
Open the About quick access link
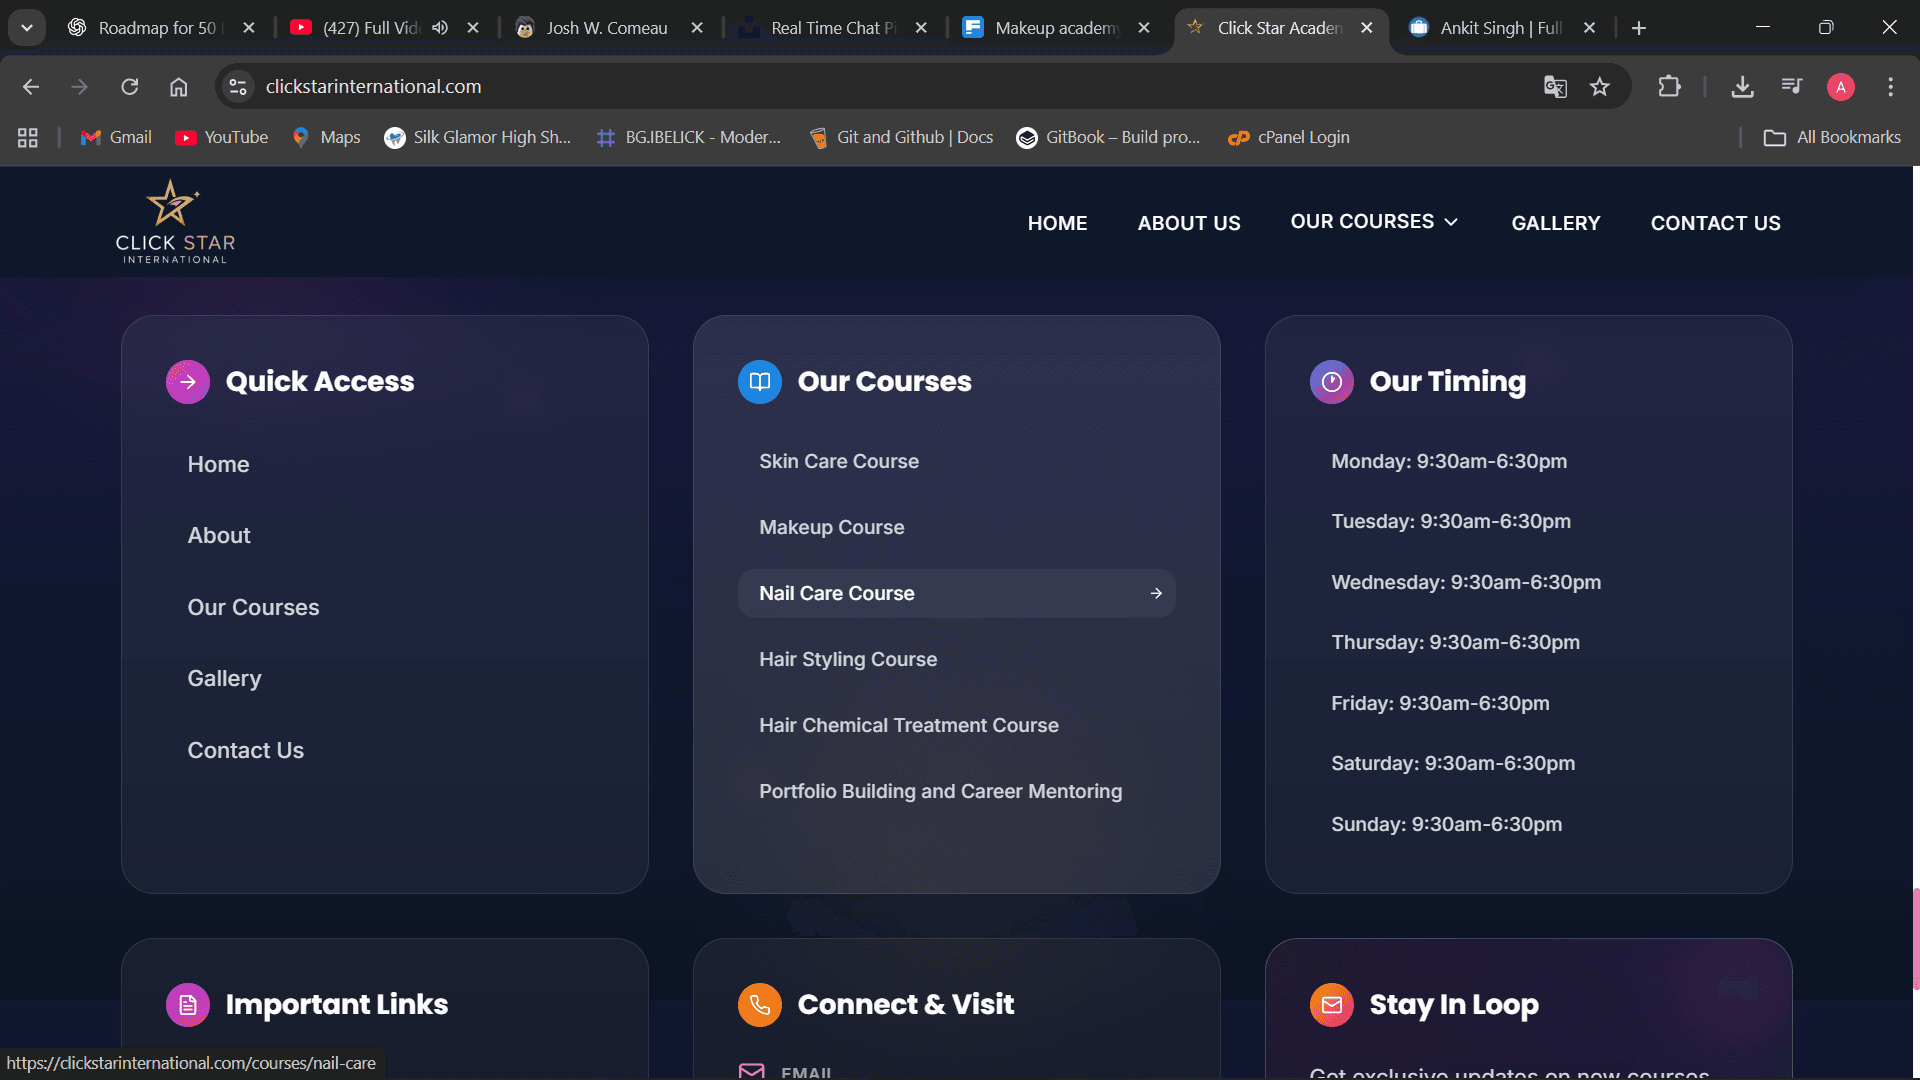[219, 536]
